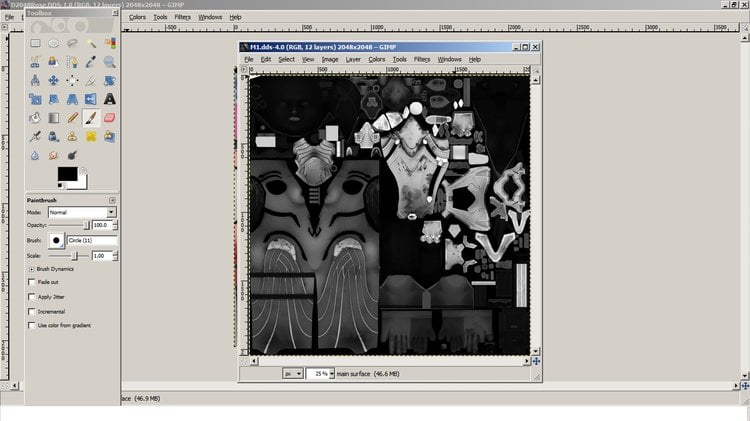The image size is (750, 421).
Task: Click scroll-right arrow in M1.dds window
Action: point(527,361)
